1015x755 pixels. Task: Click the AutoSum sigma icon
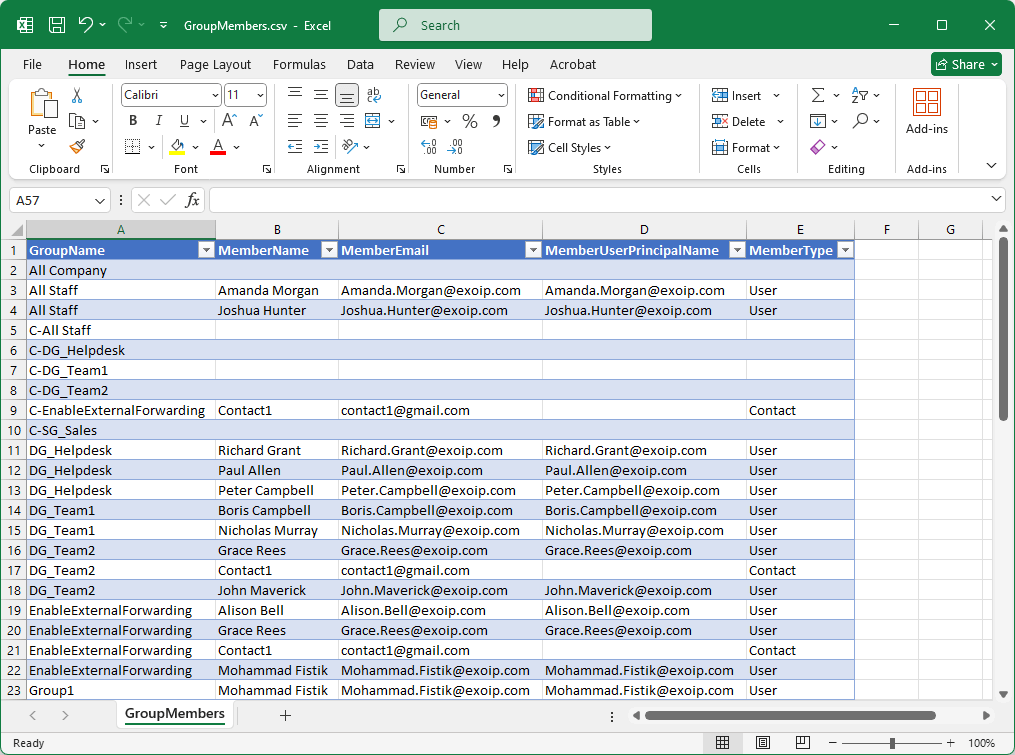coord(818,95)
